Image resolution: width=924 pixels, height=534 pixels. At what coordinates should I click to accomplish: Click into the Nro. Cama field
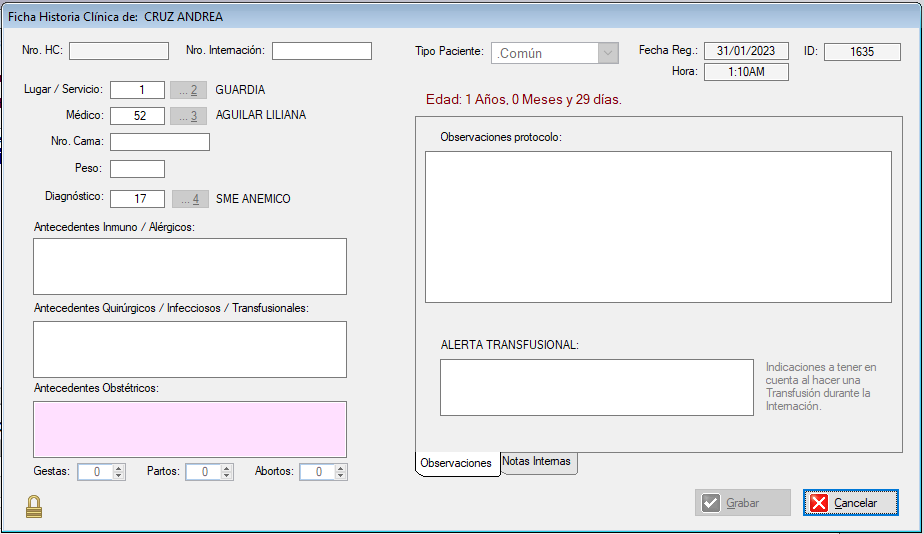pos(160,142)
